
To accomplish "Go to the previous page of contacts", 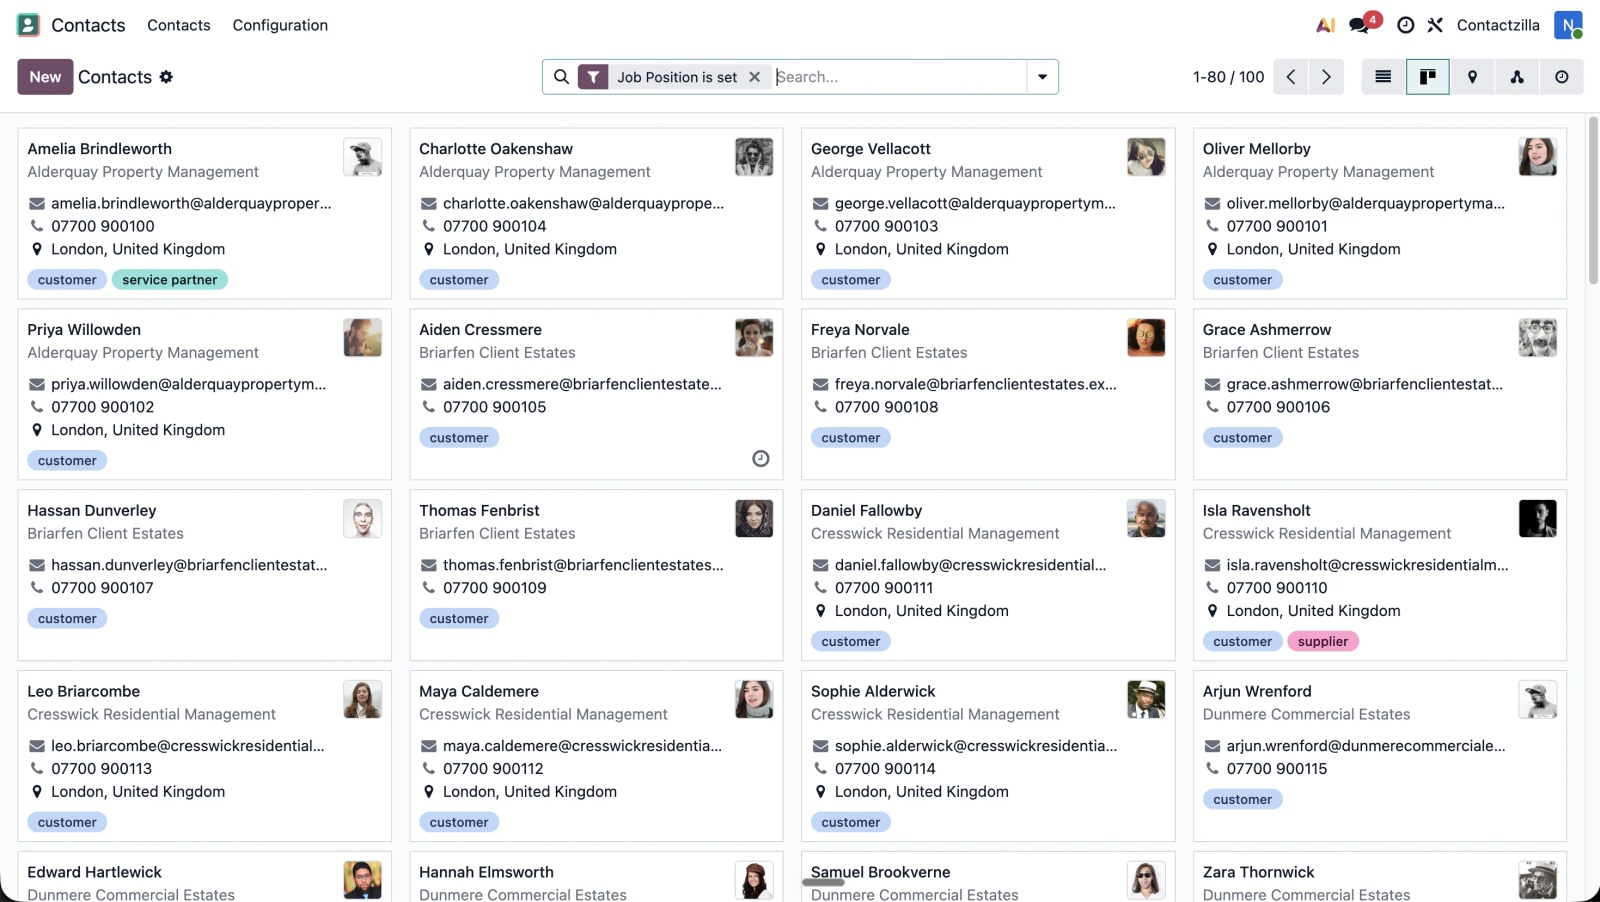I will coord(1291,77).
